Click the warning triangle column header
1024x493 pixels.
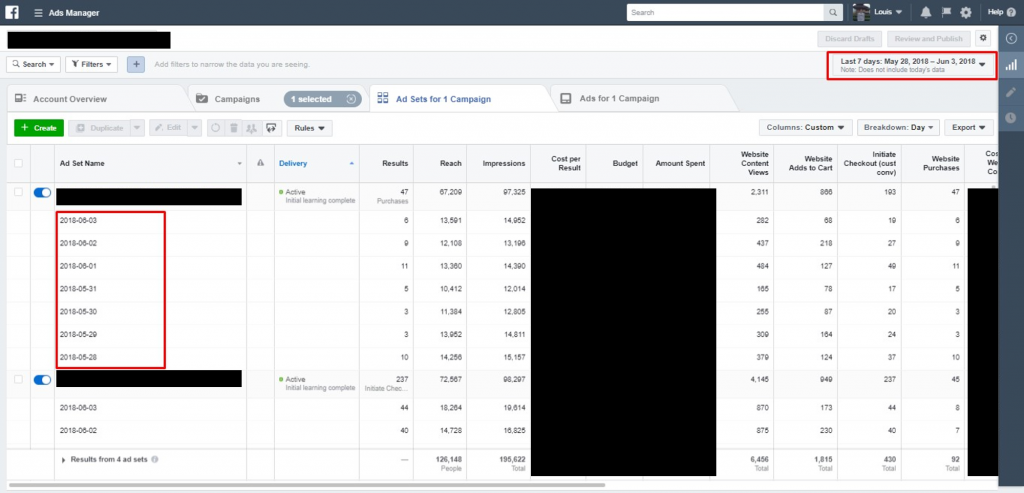(261, 163)
